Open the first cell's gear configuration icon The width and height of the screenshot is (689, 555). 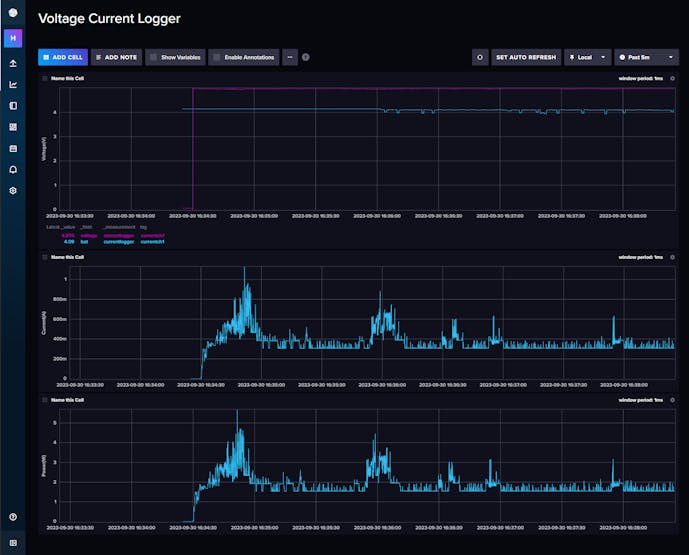[x=672, y=78]
